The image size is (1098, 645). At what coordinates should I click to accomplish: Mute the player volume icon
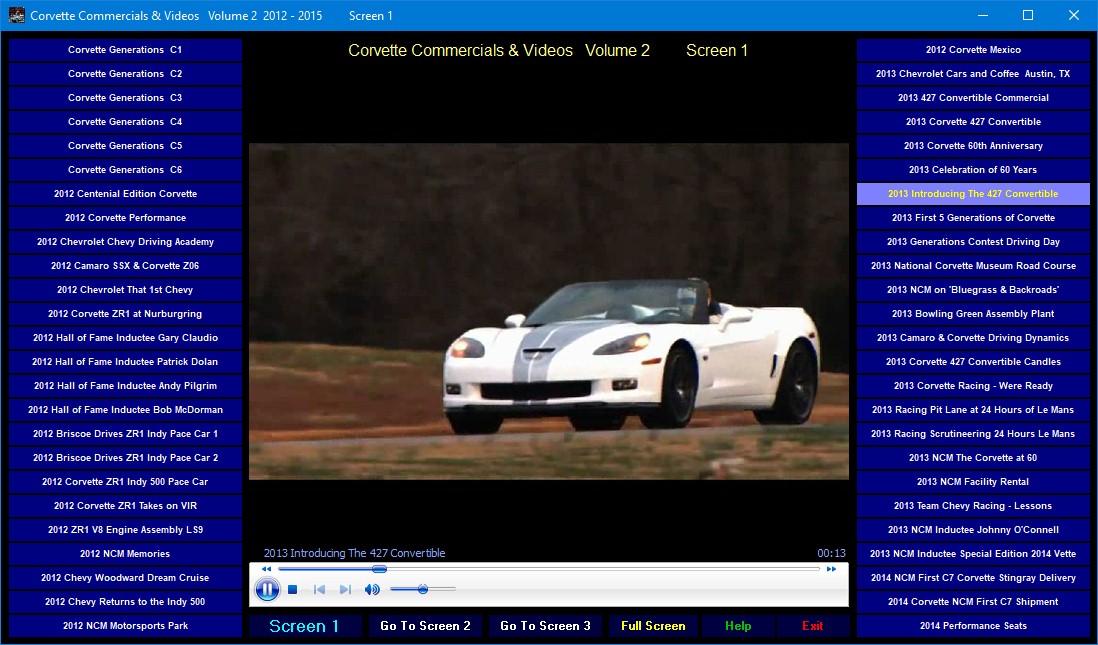pos(372,590)
